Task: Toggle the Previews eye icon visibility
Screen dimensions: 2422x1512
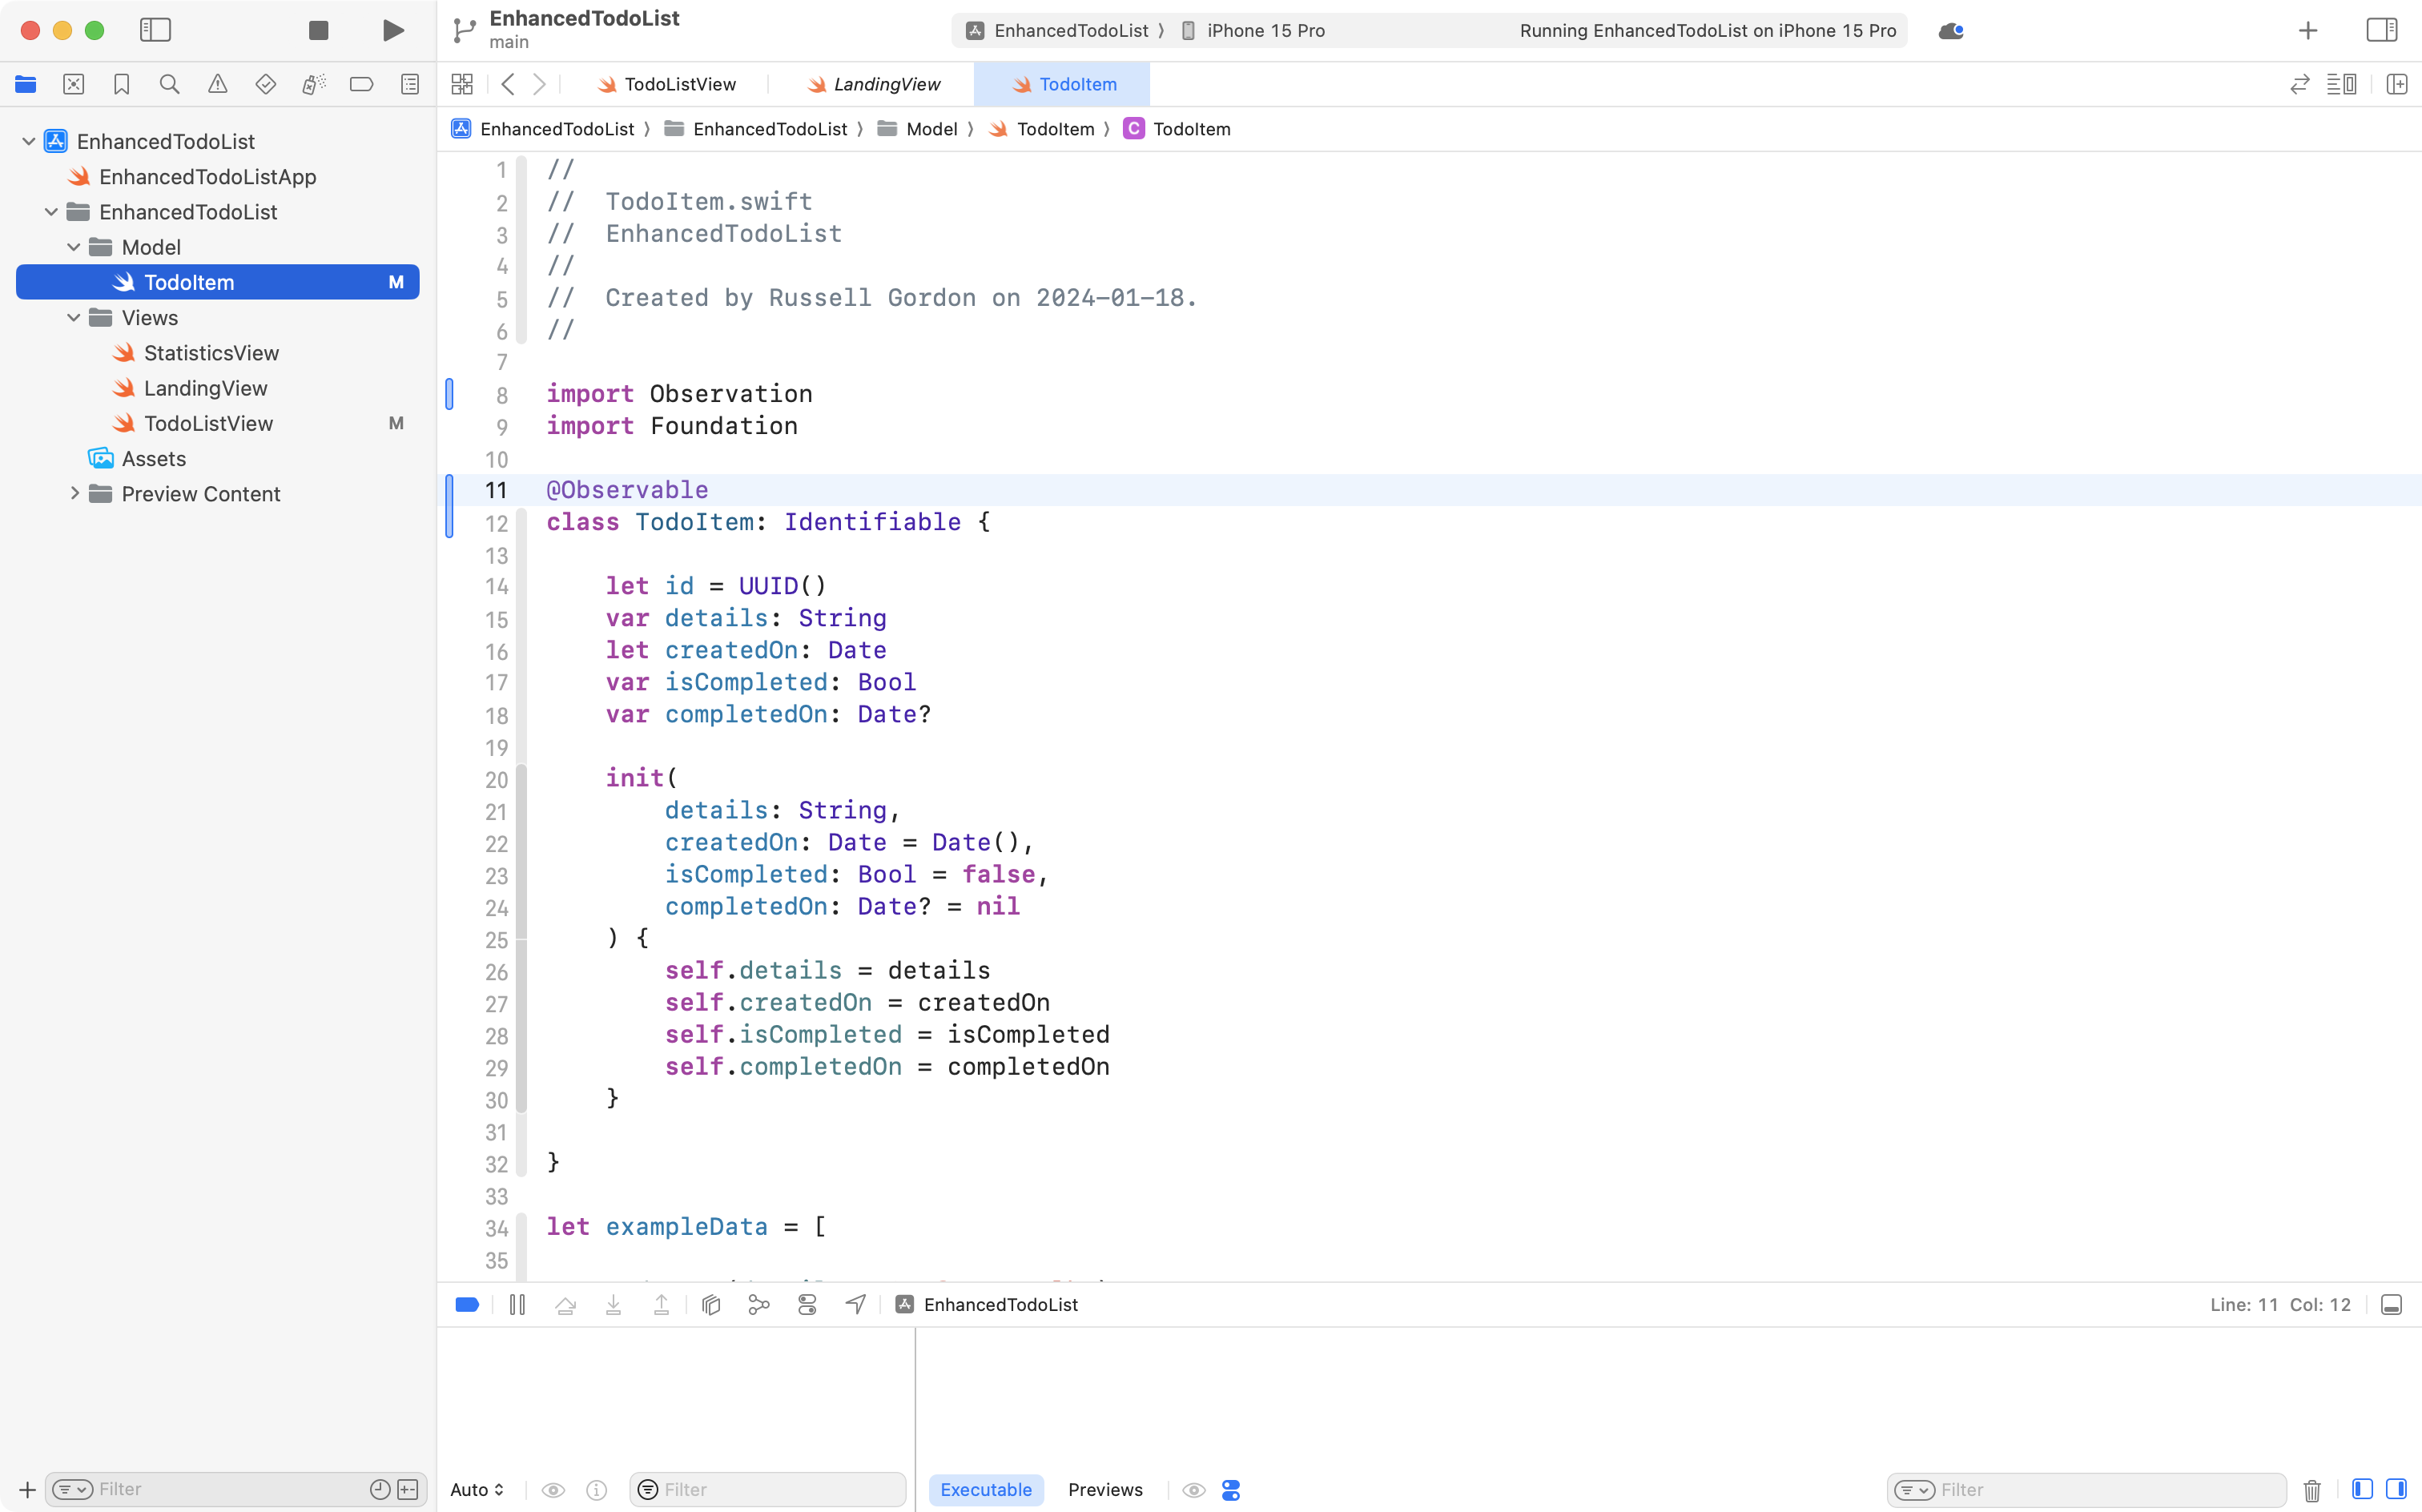Action: point(1193,1489)
